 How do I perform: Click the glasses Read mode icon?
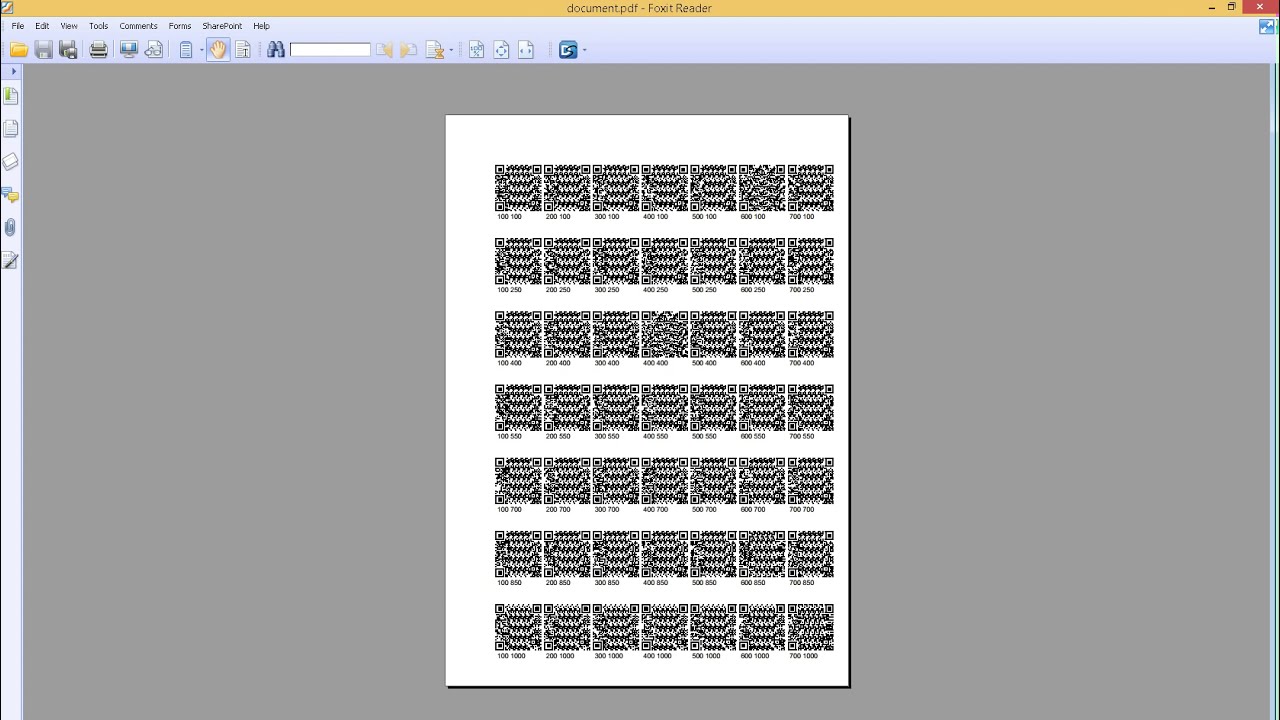tap(153, 50)
